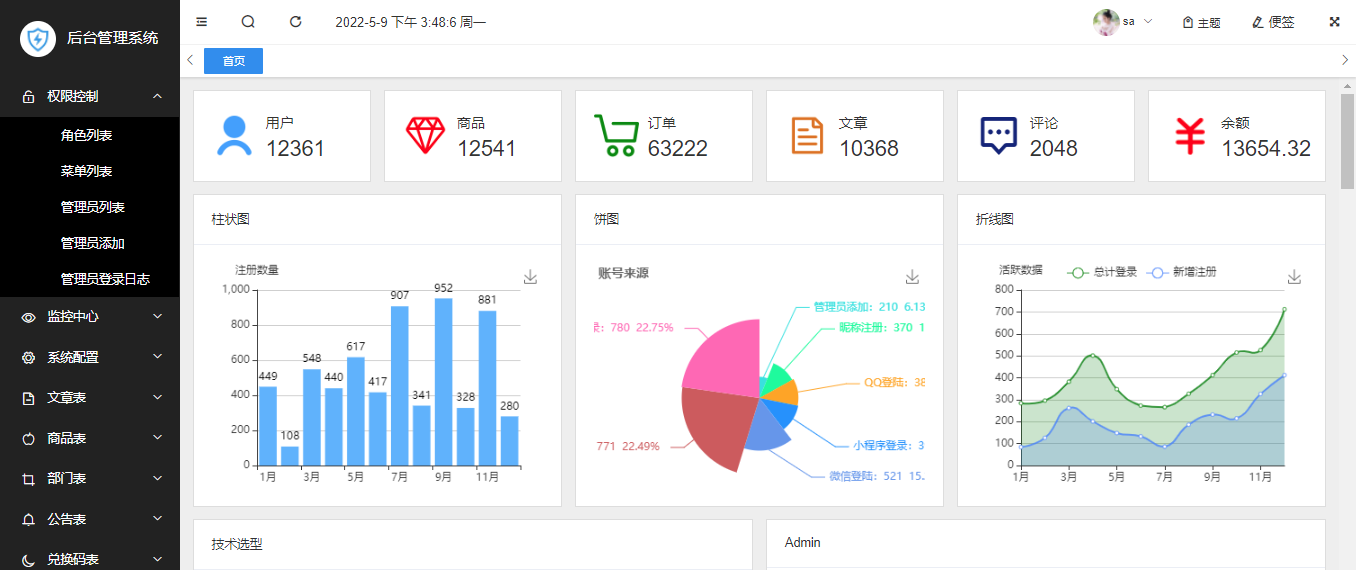
Task: Expand the 系统配置 menu chevron
Action: [157, 357]
